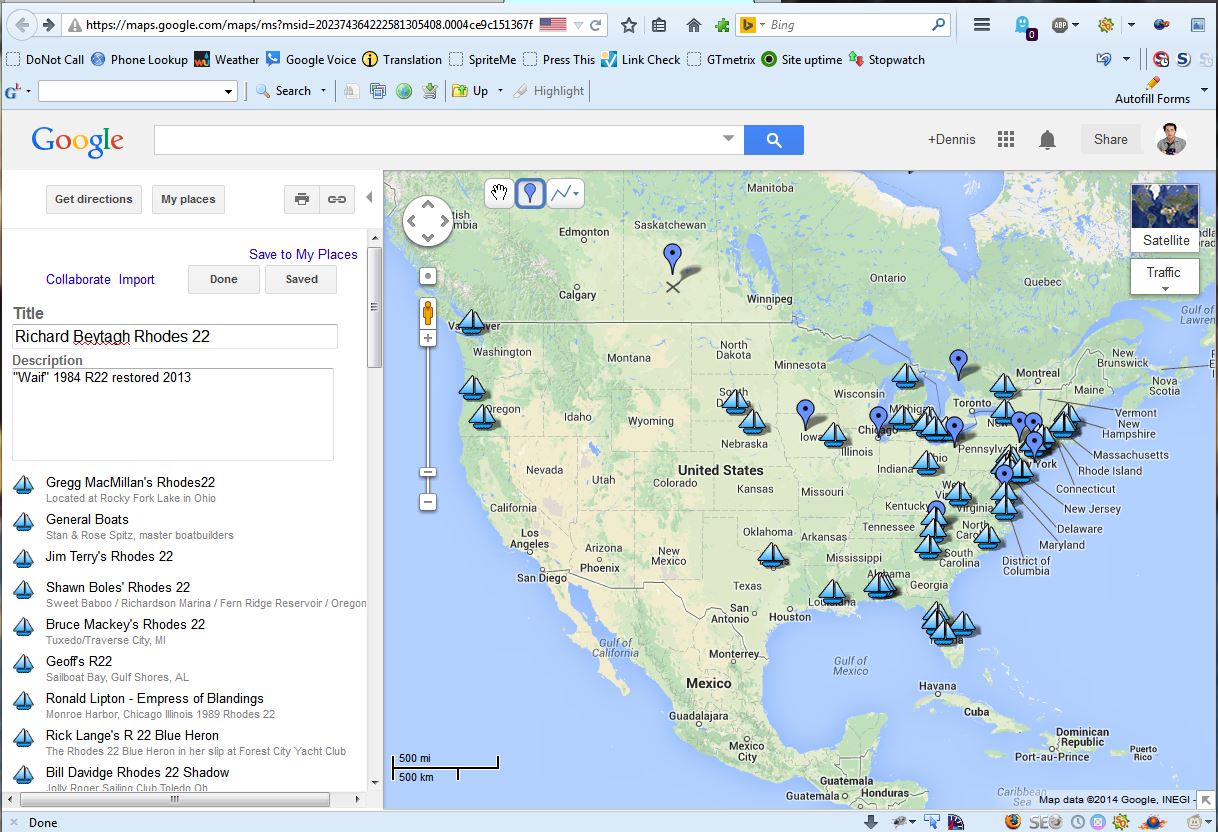Switch to Satellite map view
This screenshot has height=832, width=1218.
[1166, 218]
